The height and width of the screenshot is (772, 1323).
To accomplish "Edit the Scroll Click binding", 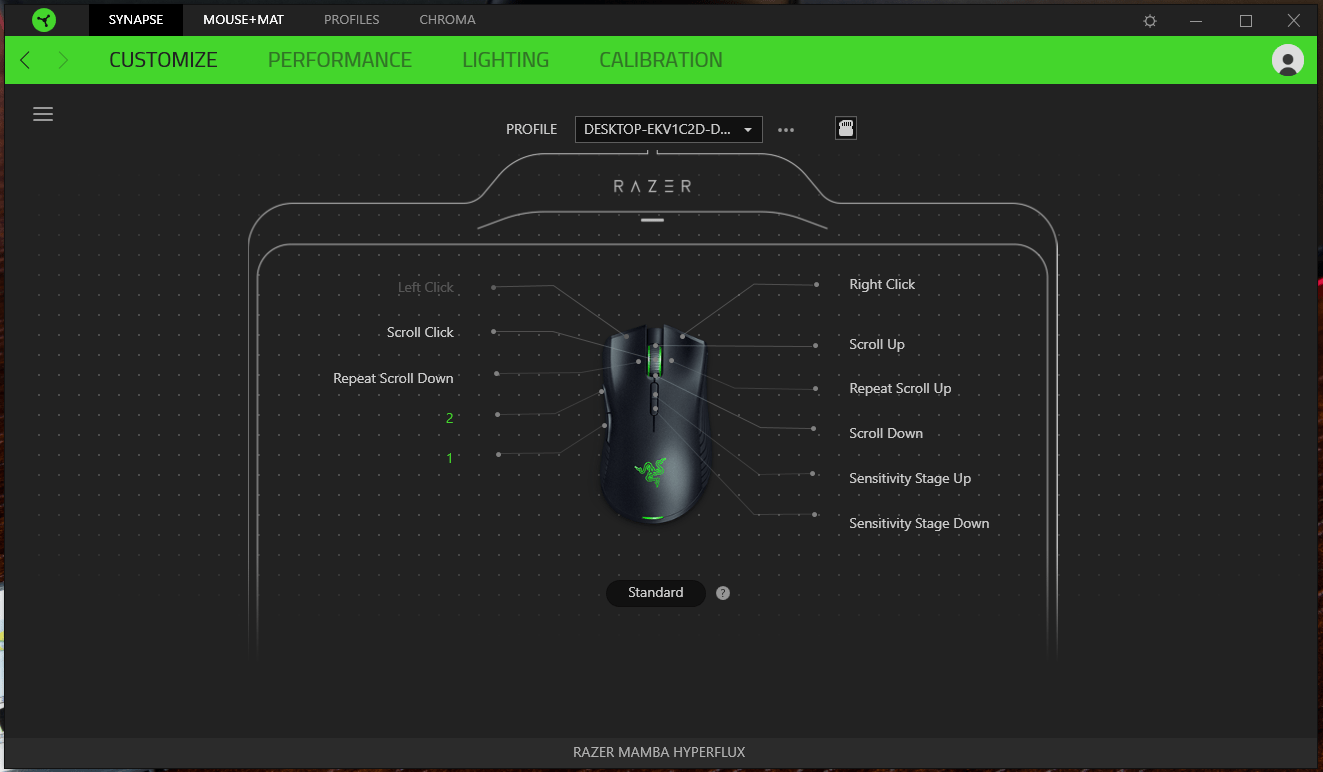I will [x=420, y=332].
